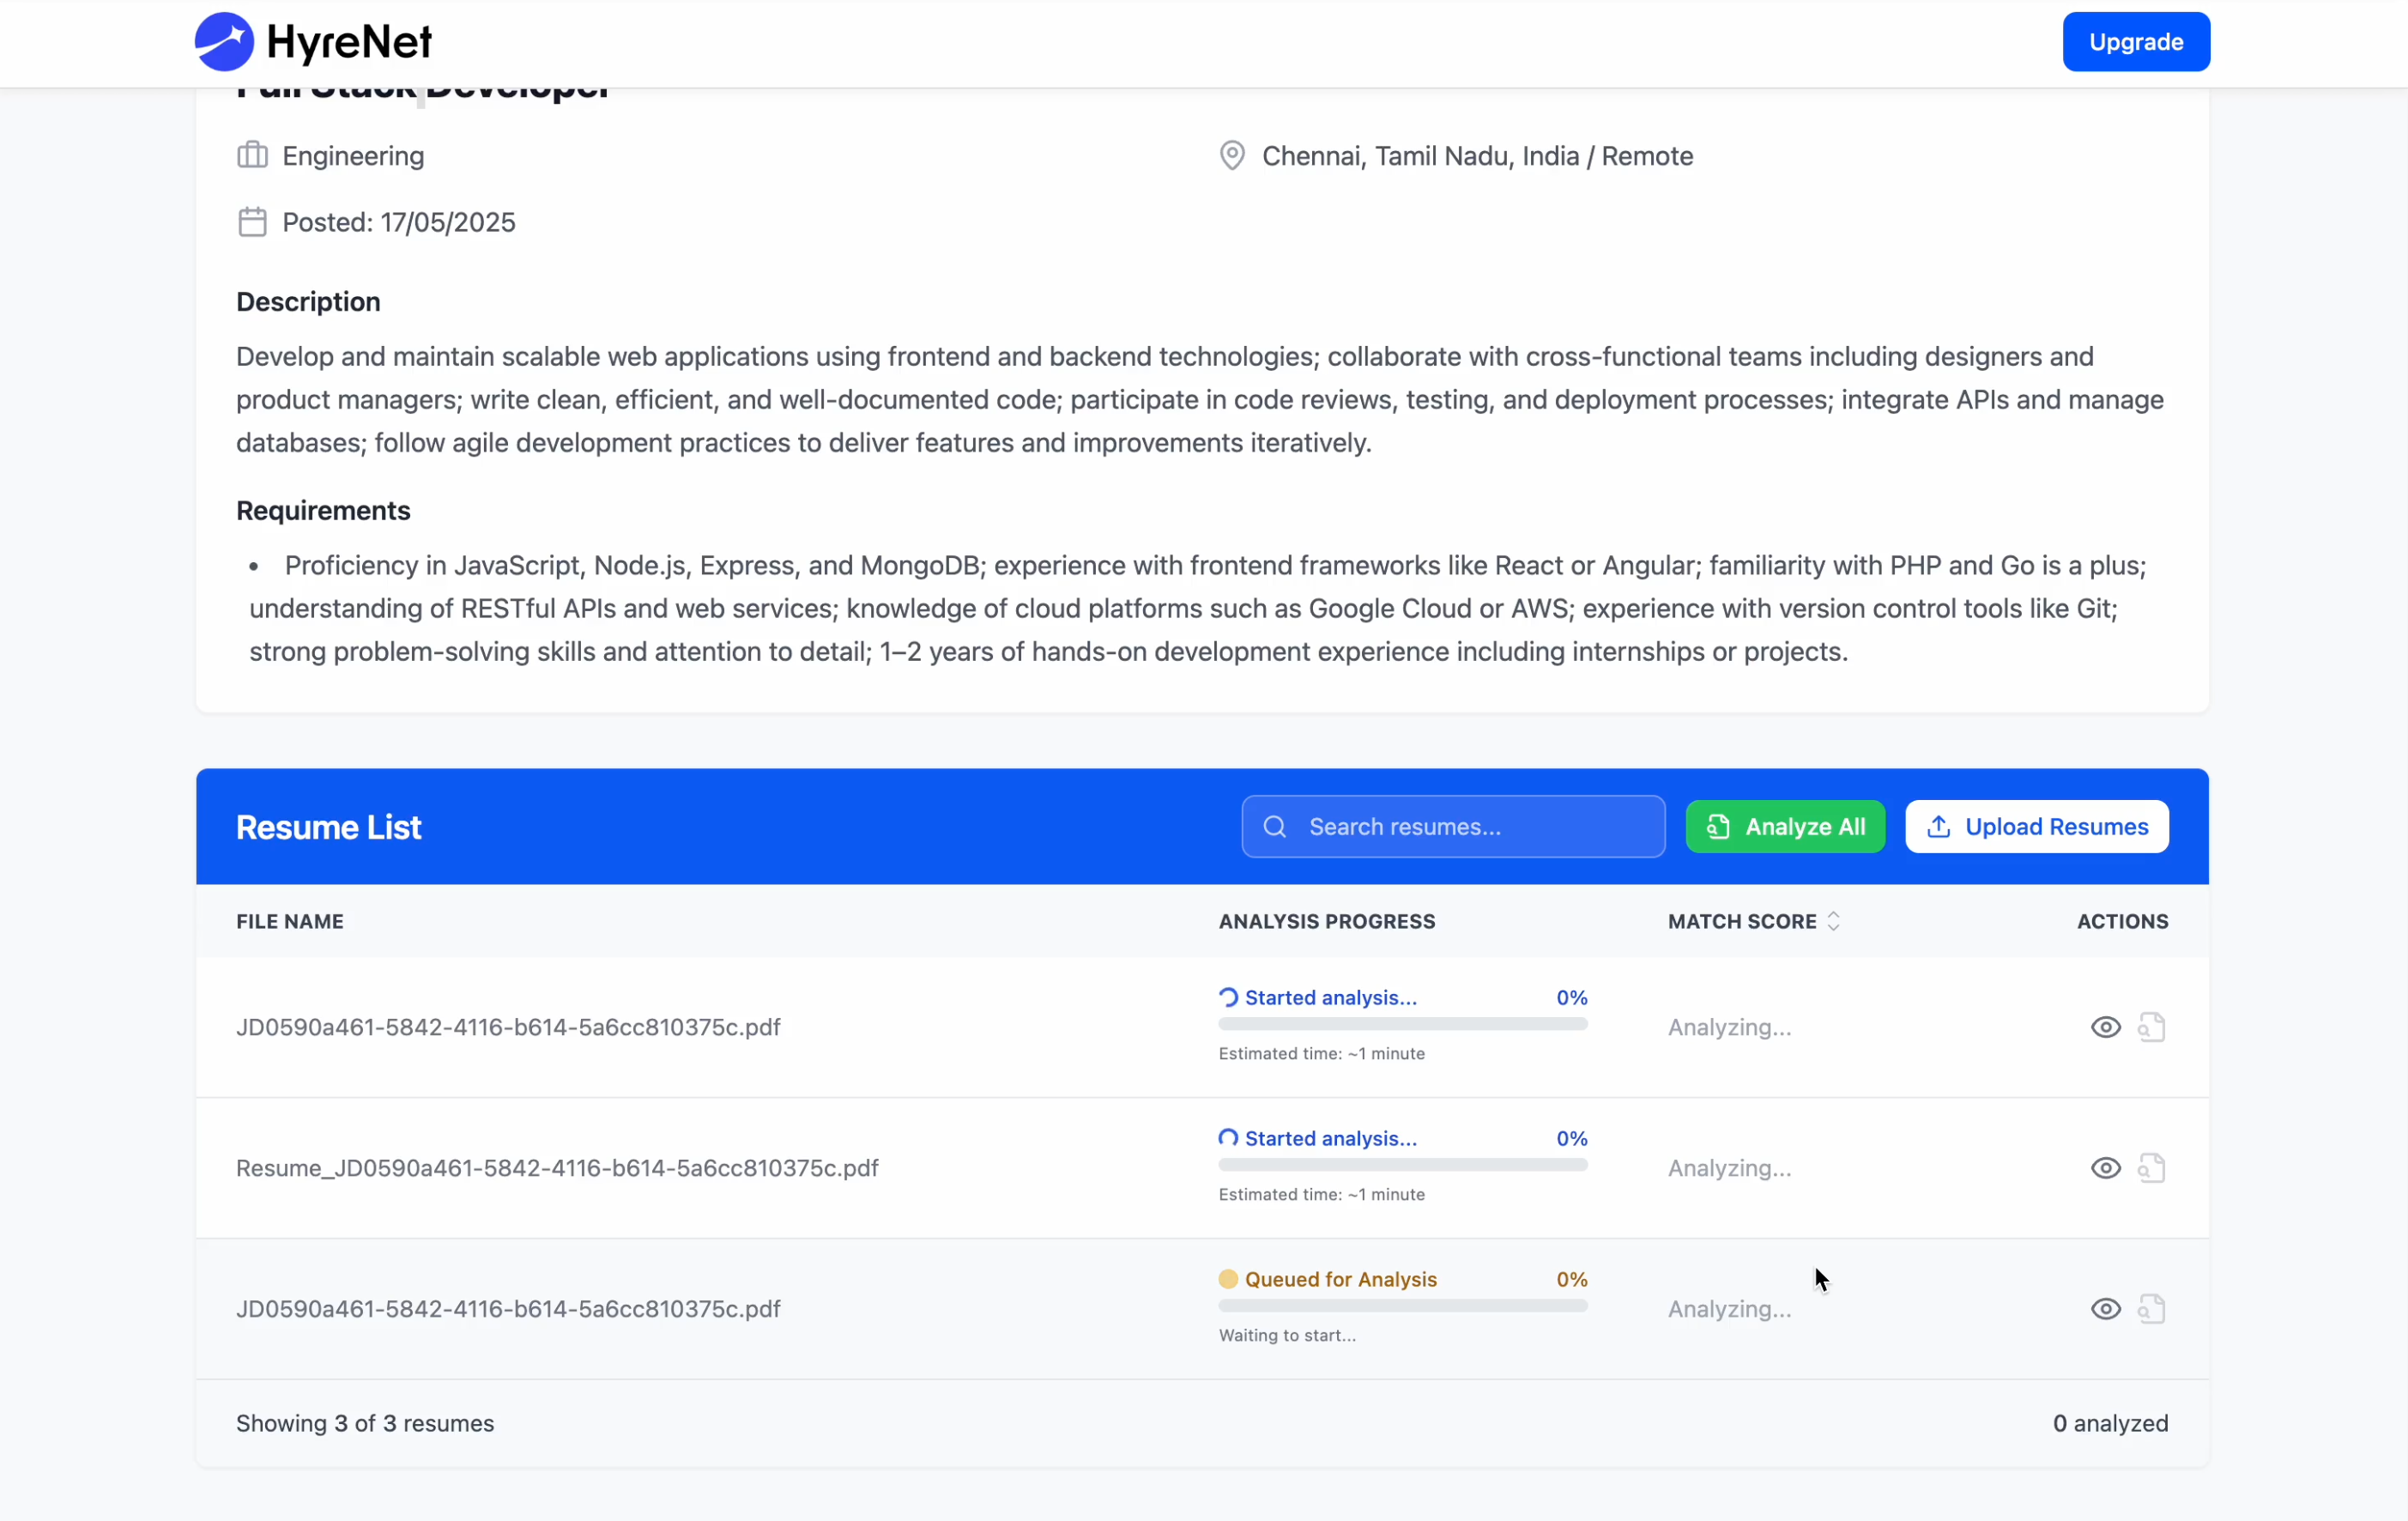This screenshot has width=2408, height=1521.
Task: Click the search magnifier icon
Action: tap(1274, 826)
